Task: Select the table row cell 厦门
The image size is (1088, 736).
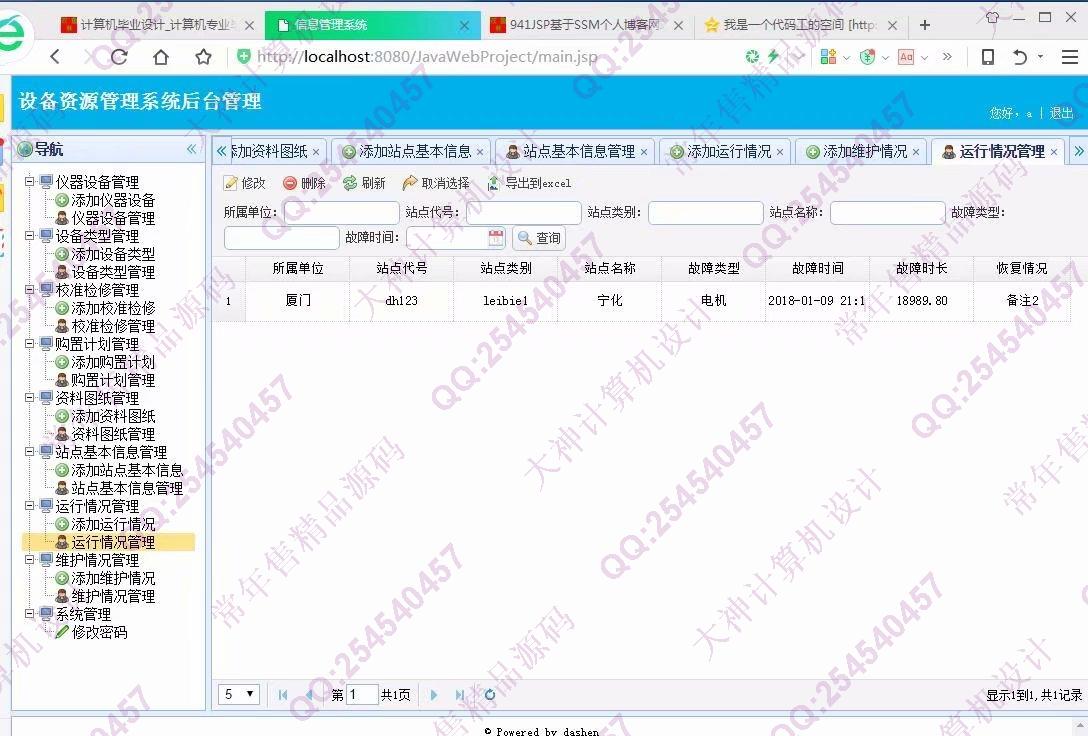Action: [298, 300]
